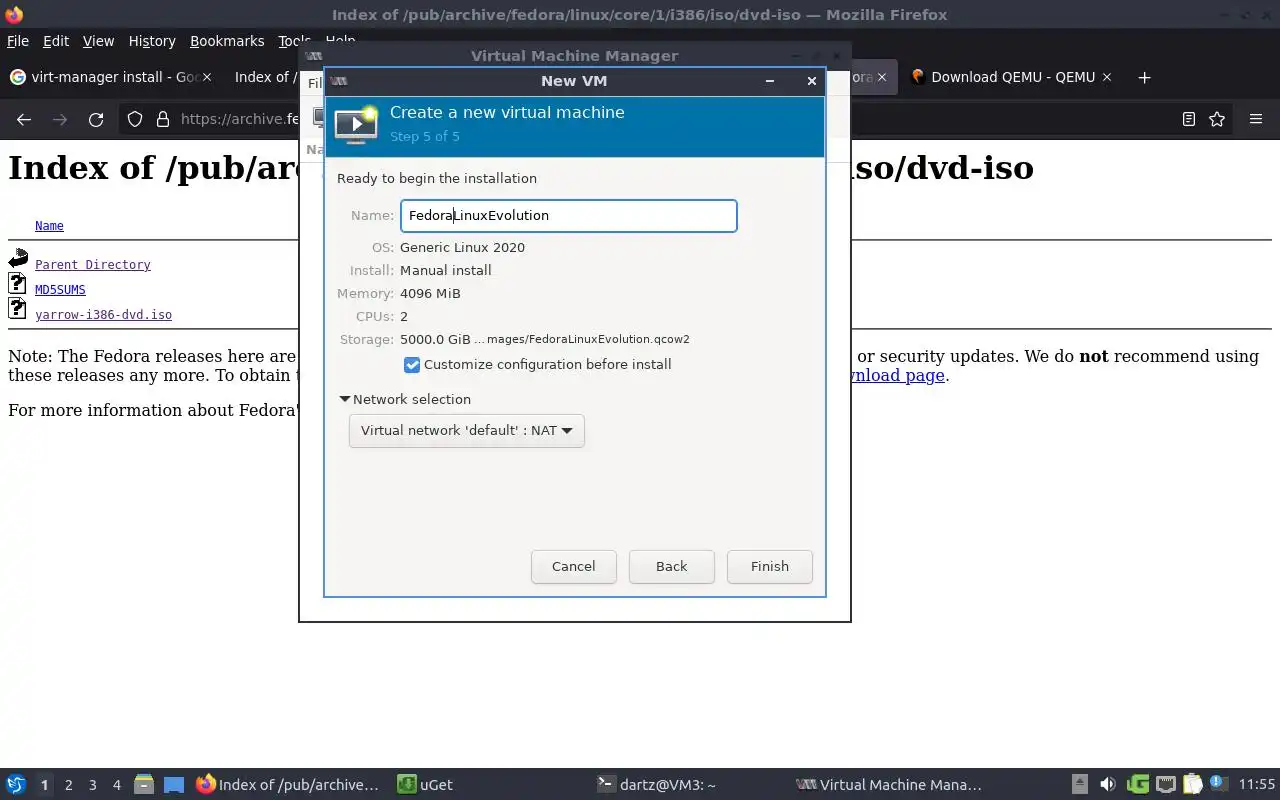Click the volume speaker tray icon
The height and width of the screenshot is (800, 1280).
pyautogui.click(x=1107, y=785)
